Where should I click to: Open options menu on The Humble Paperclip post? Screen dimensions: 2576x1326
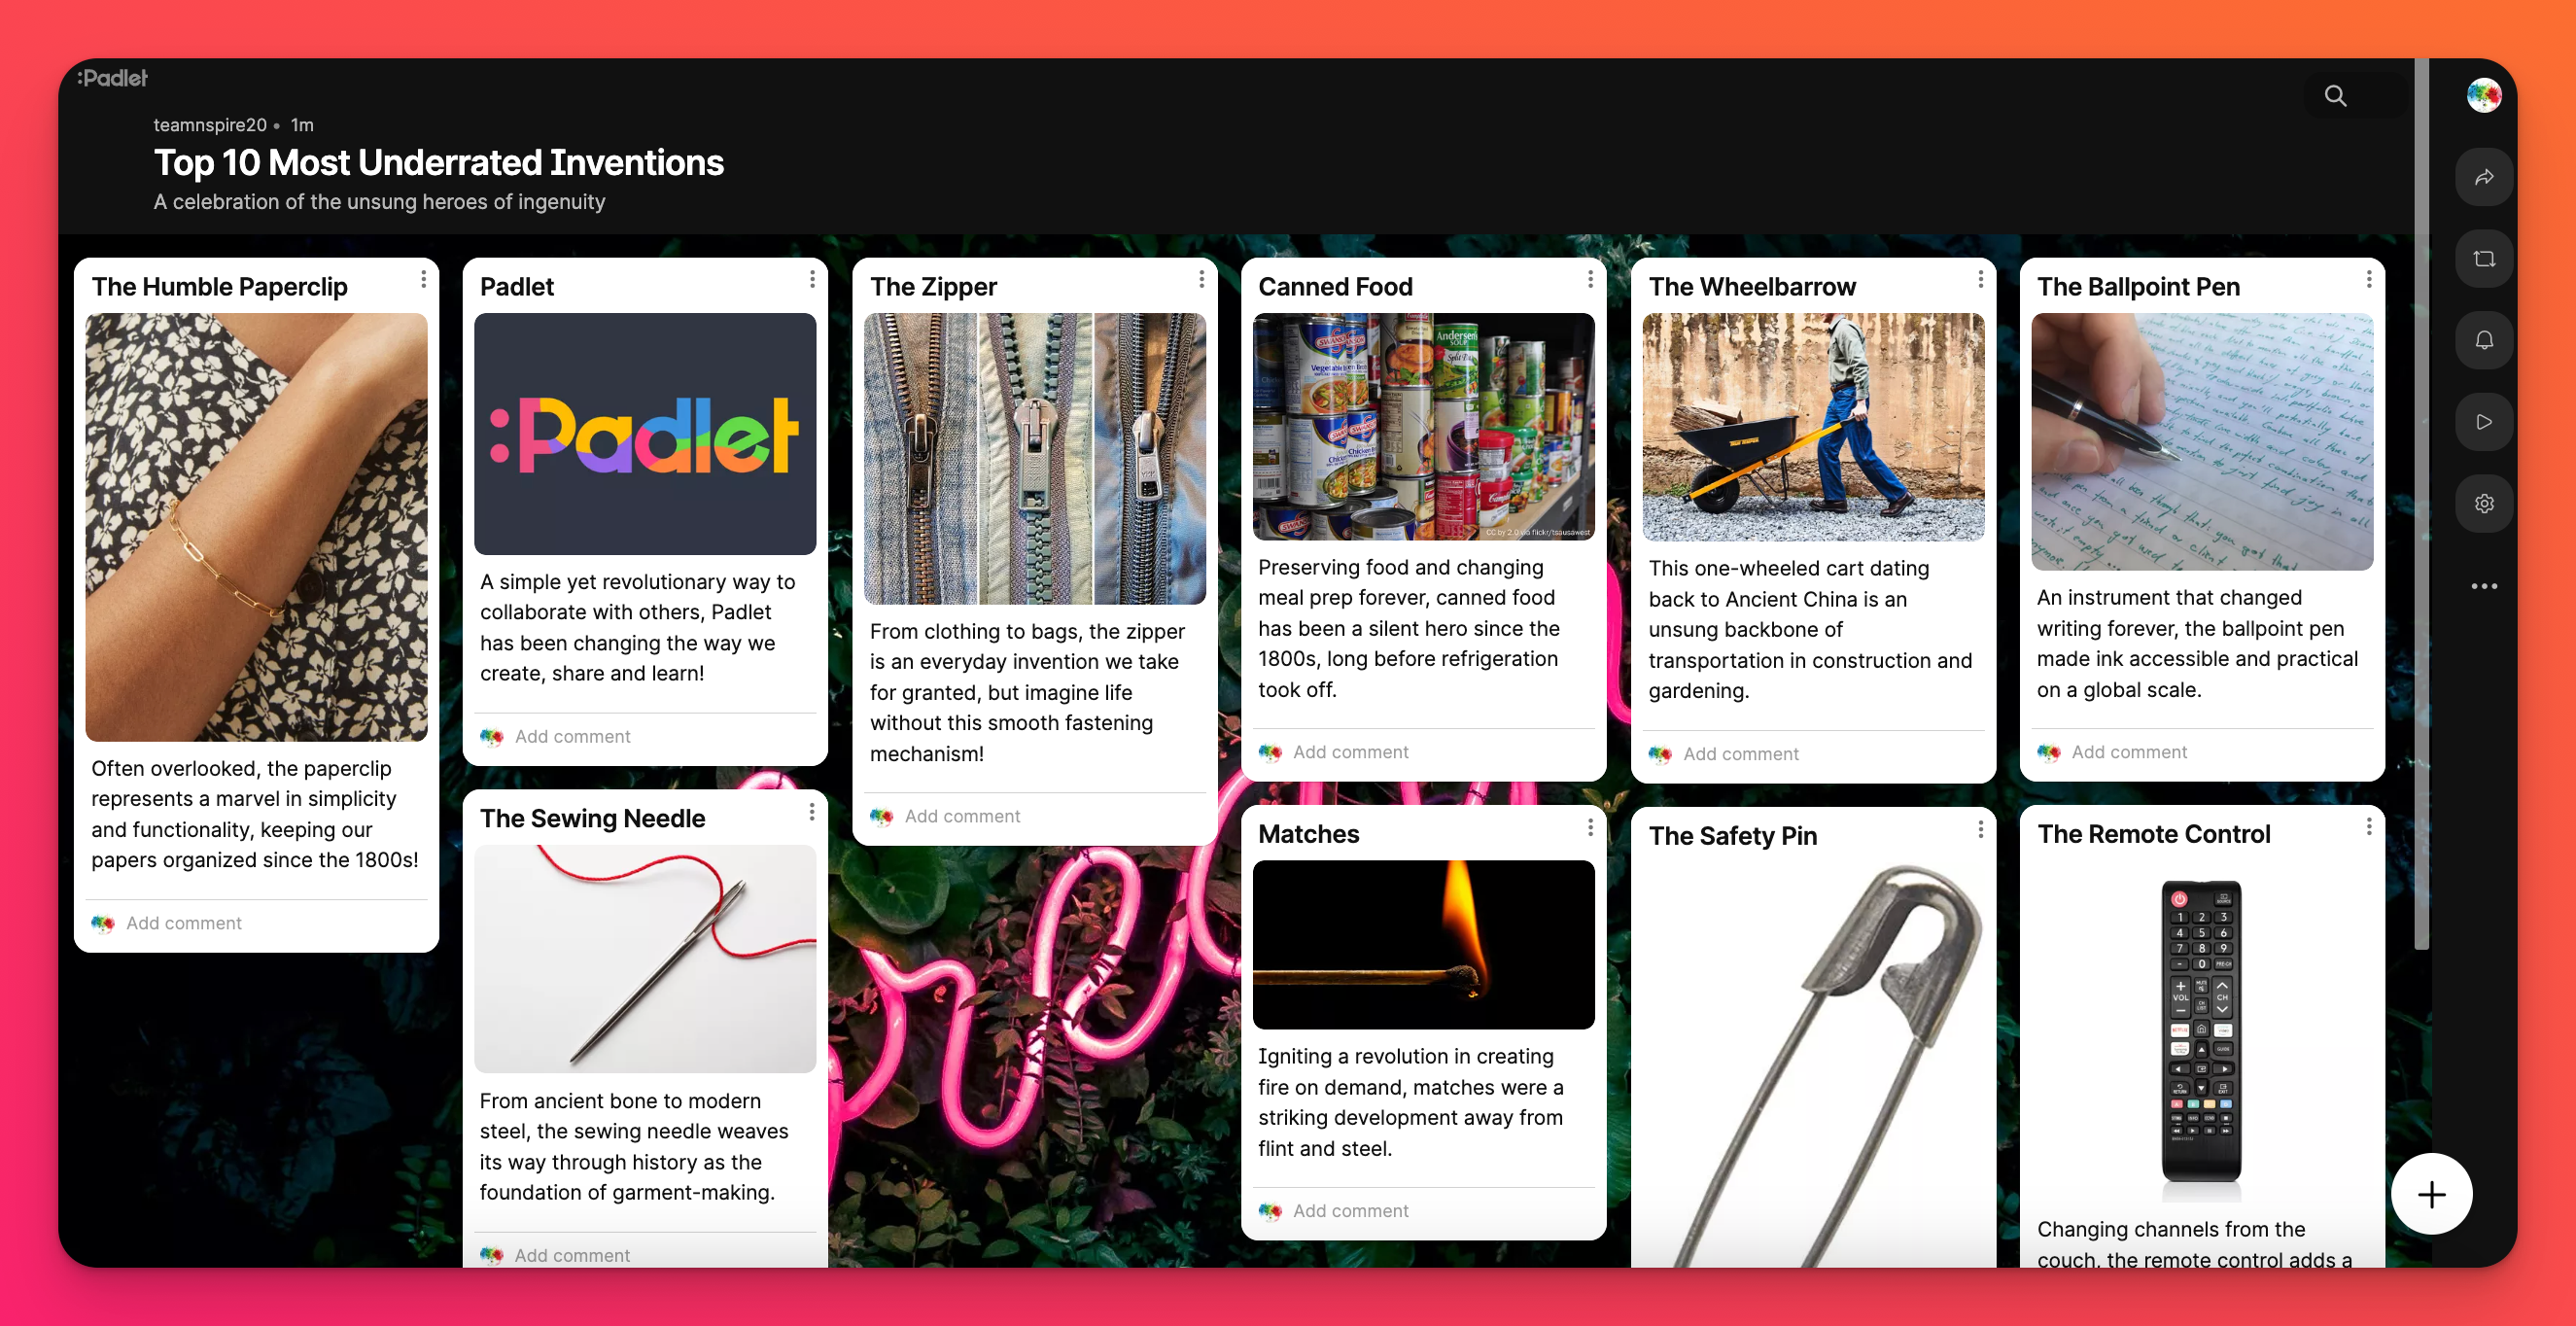click(x=423, y=280)
